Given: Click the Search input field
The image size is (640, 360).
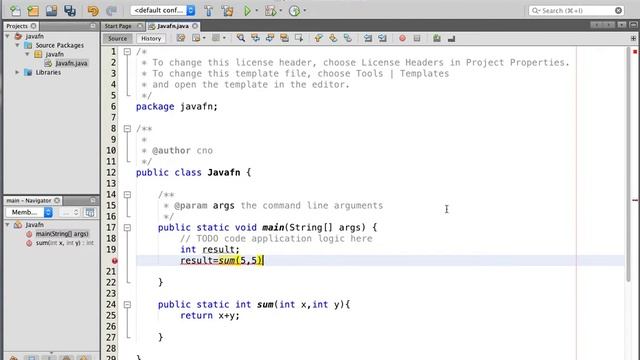Looking at the screenshot, I should click(x=577, y=10).
